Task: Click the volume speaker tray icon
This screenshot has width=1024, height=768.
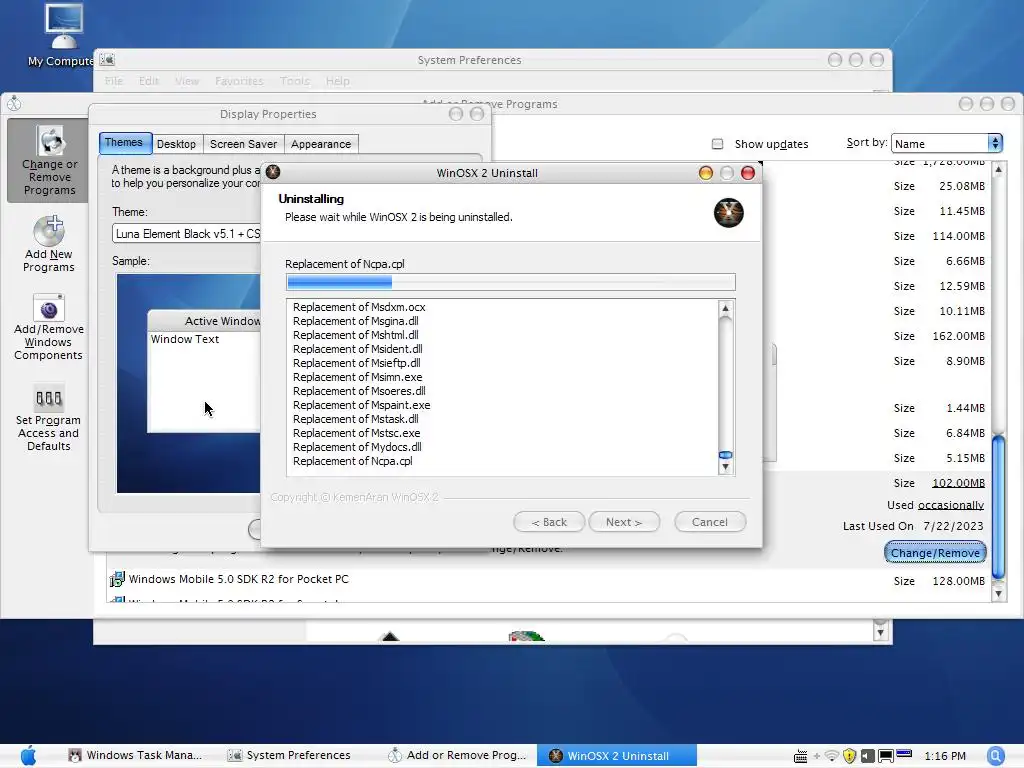Action: coord(867,756)
